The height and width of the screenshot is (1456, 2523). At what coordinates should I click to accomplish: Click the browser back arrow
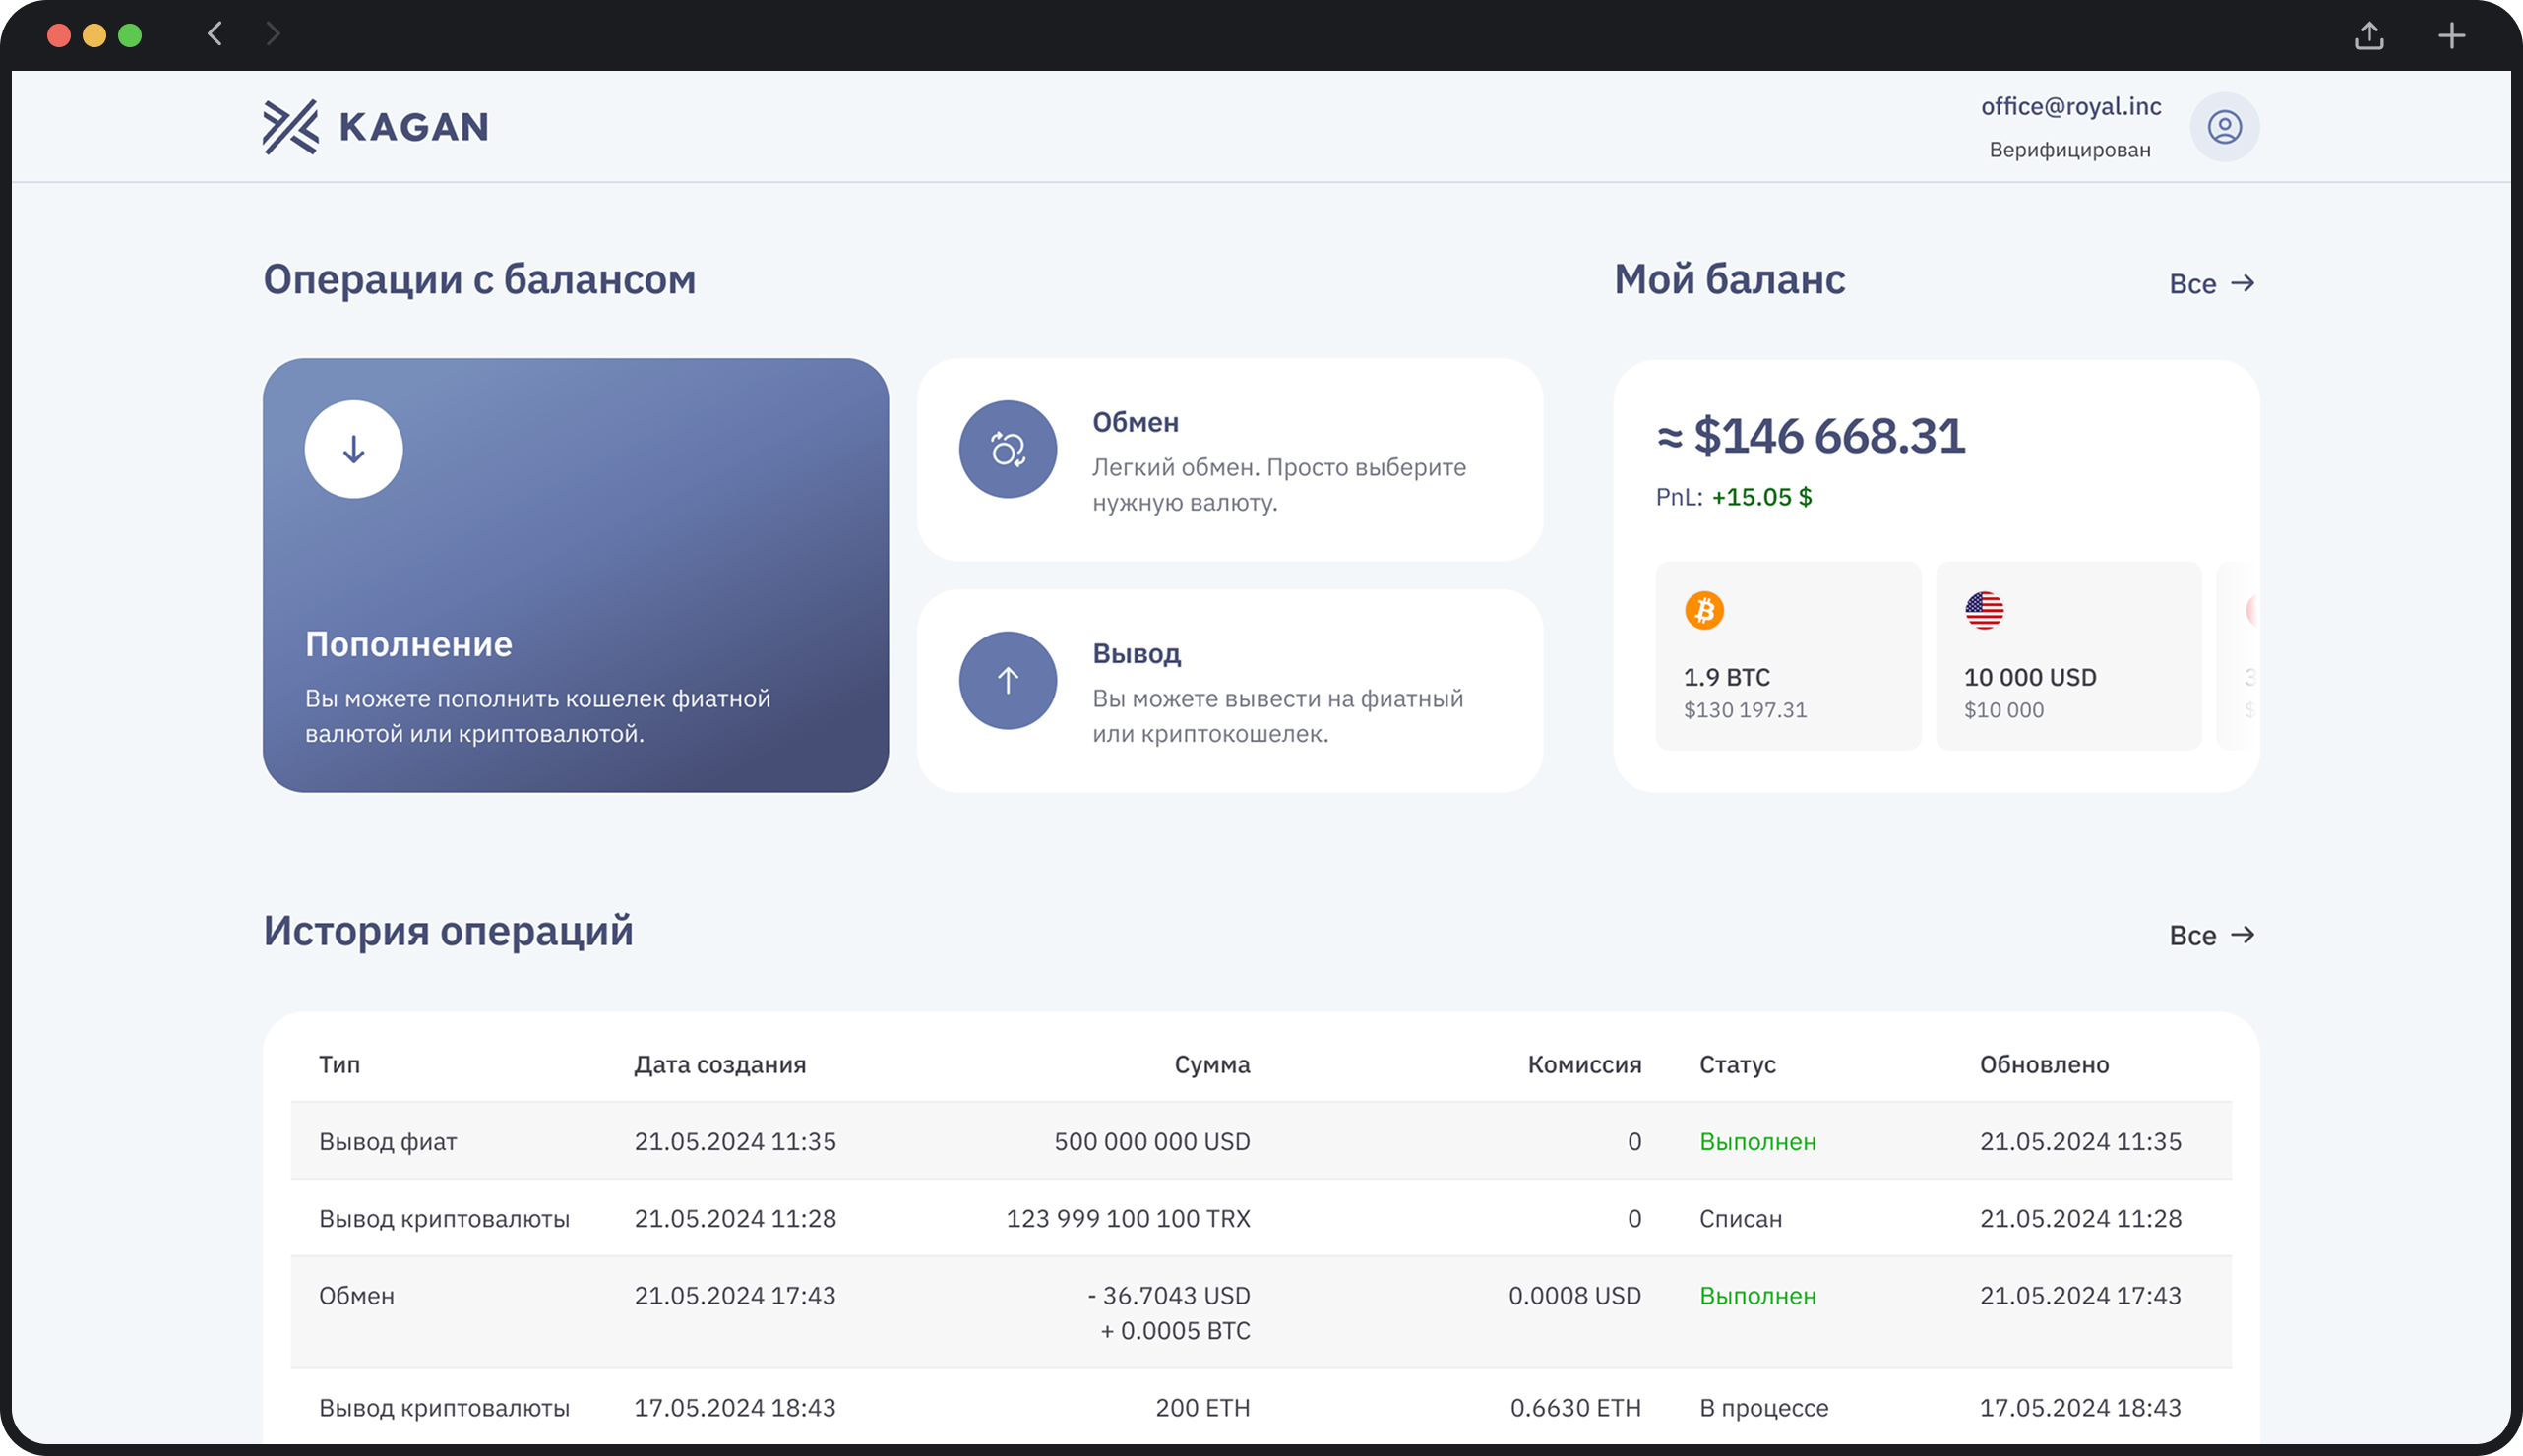(215, 34)
